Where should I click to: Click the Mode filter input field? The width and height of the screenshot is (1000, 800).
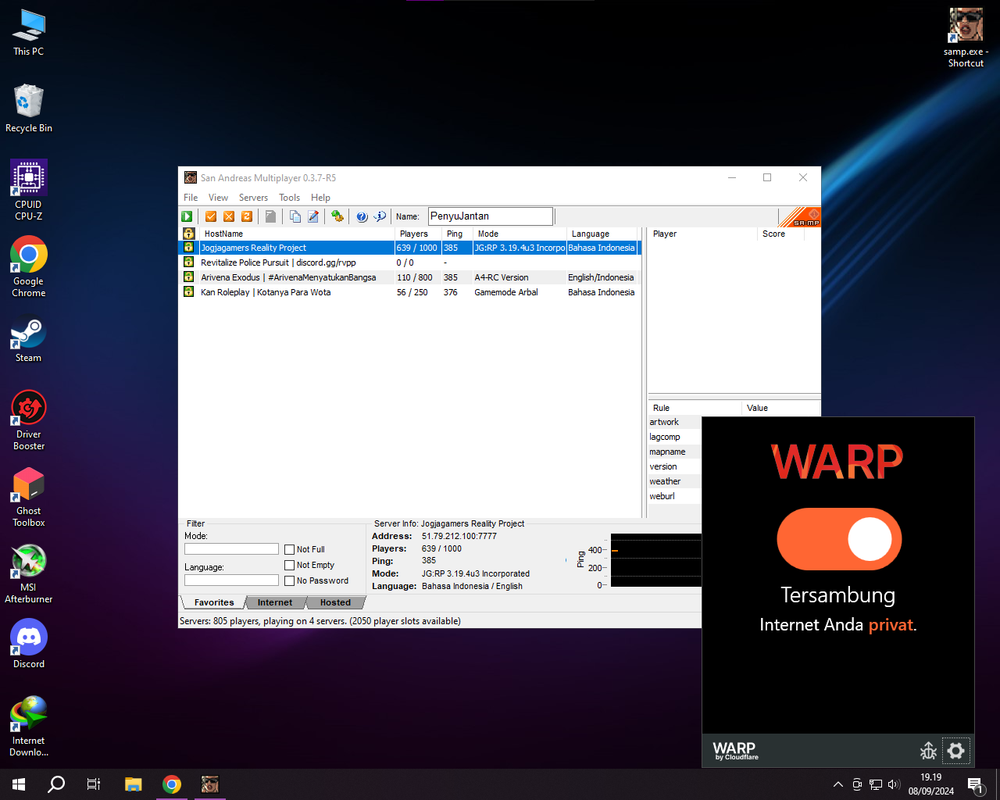(232, 549)
